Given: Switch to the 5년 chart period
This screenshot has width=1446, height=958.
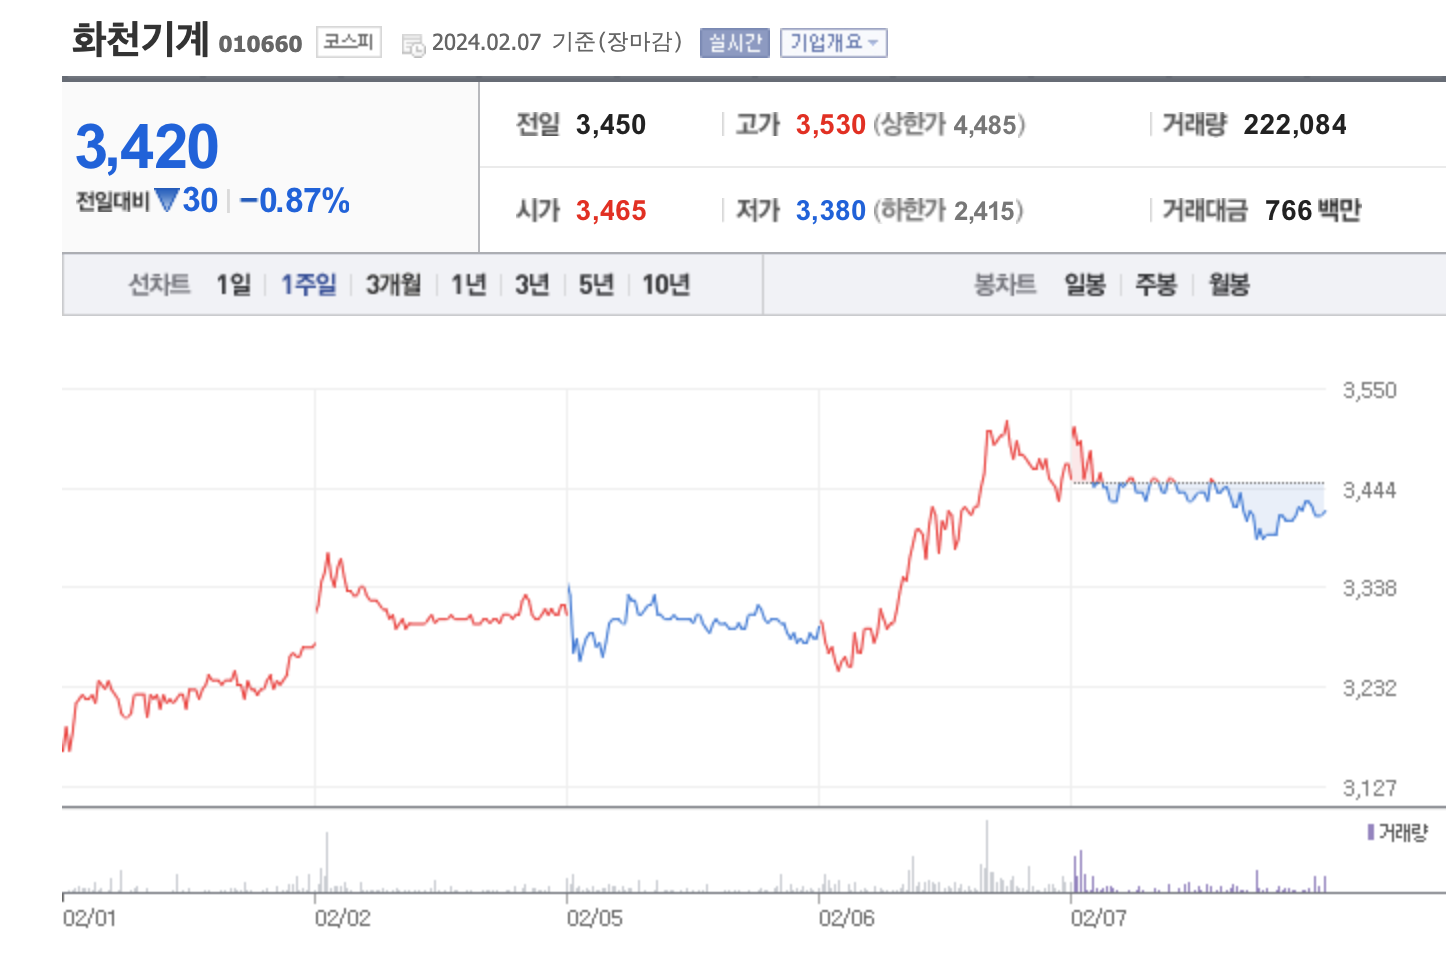Looking at the screenshot, I should [x=596, y=285].
